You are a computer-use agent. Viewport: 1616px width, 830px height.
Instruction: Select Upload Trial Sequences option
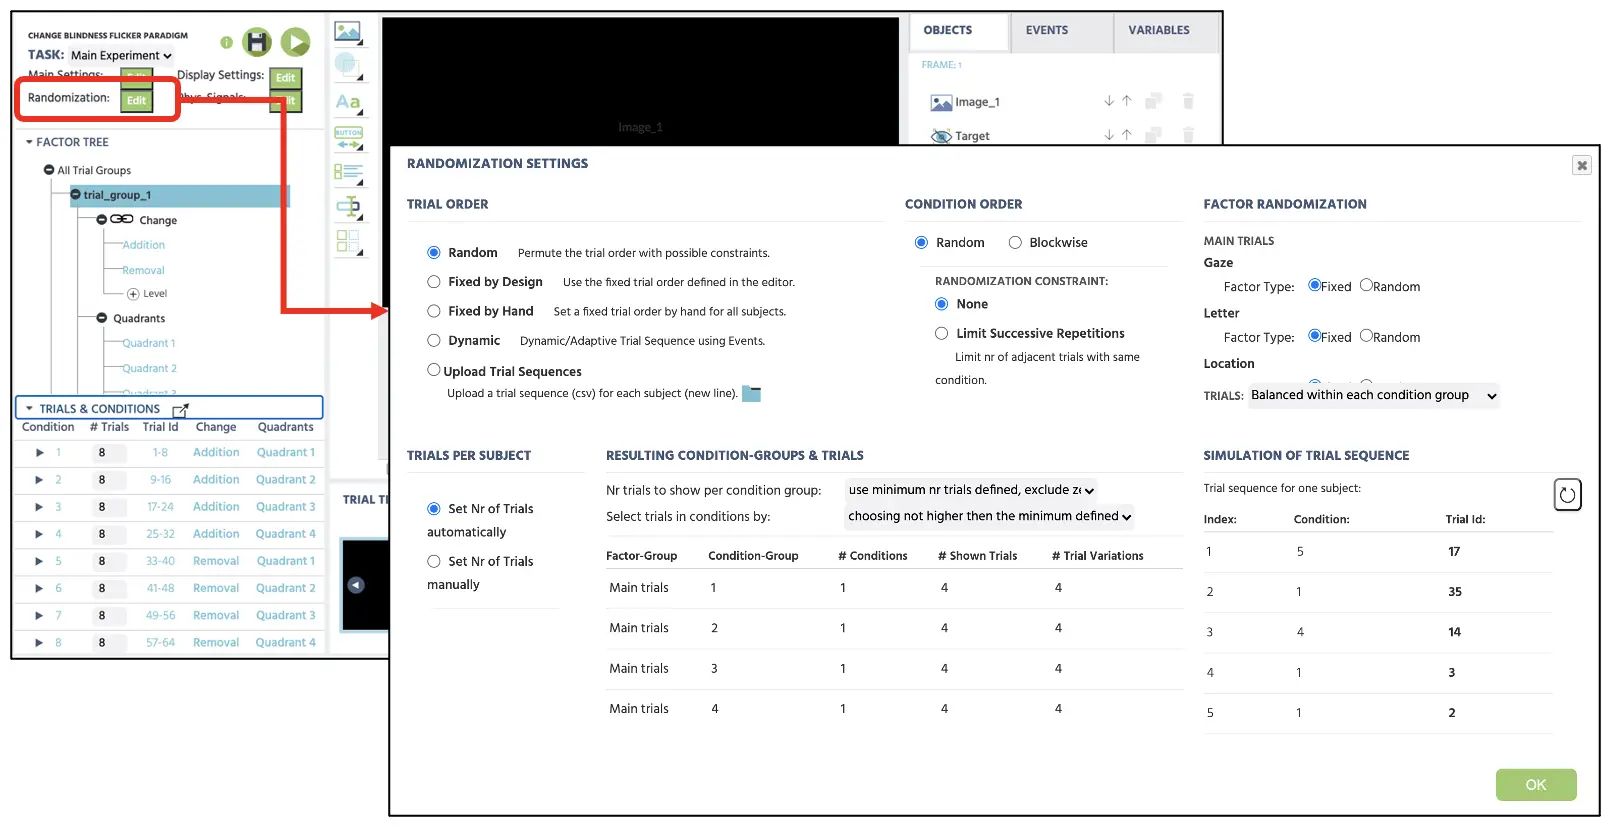[434, 370]
